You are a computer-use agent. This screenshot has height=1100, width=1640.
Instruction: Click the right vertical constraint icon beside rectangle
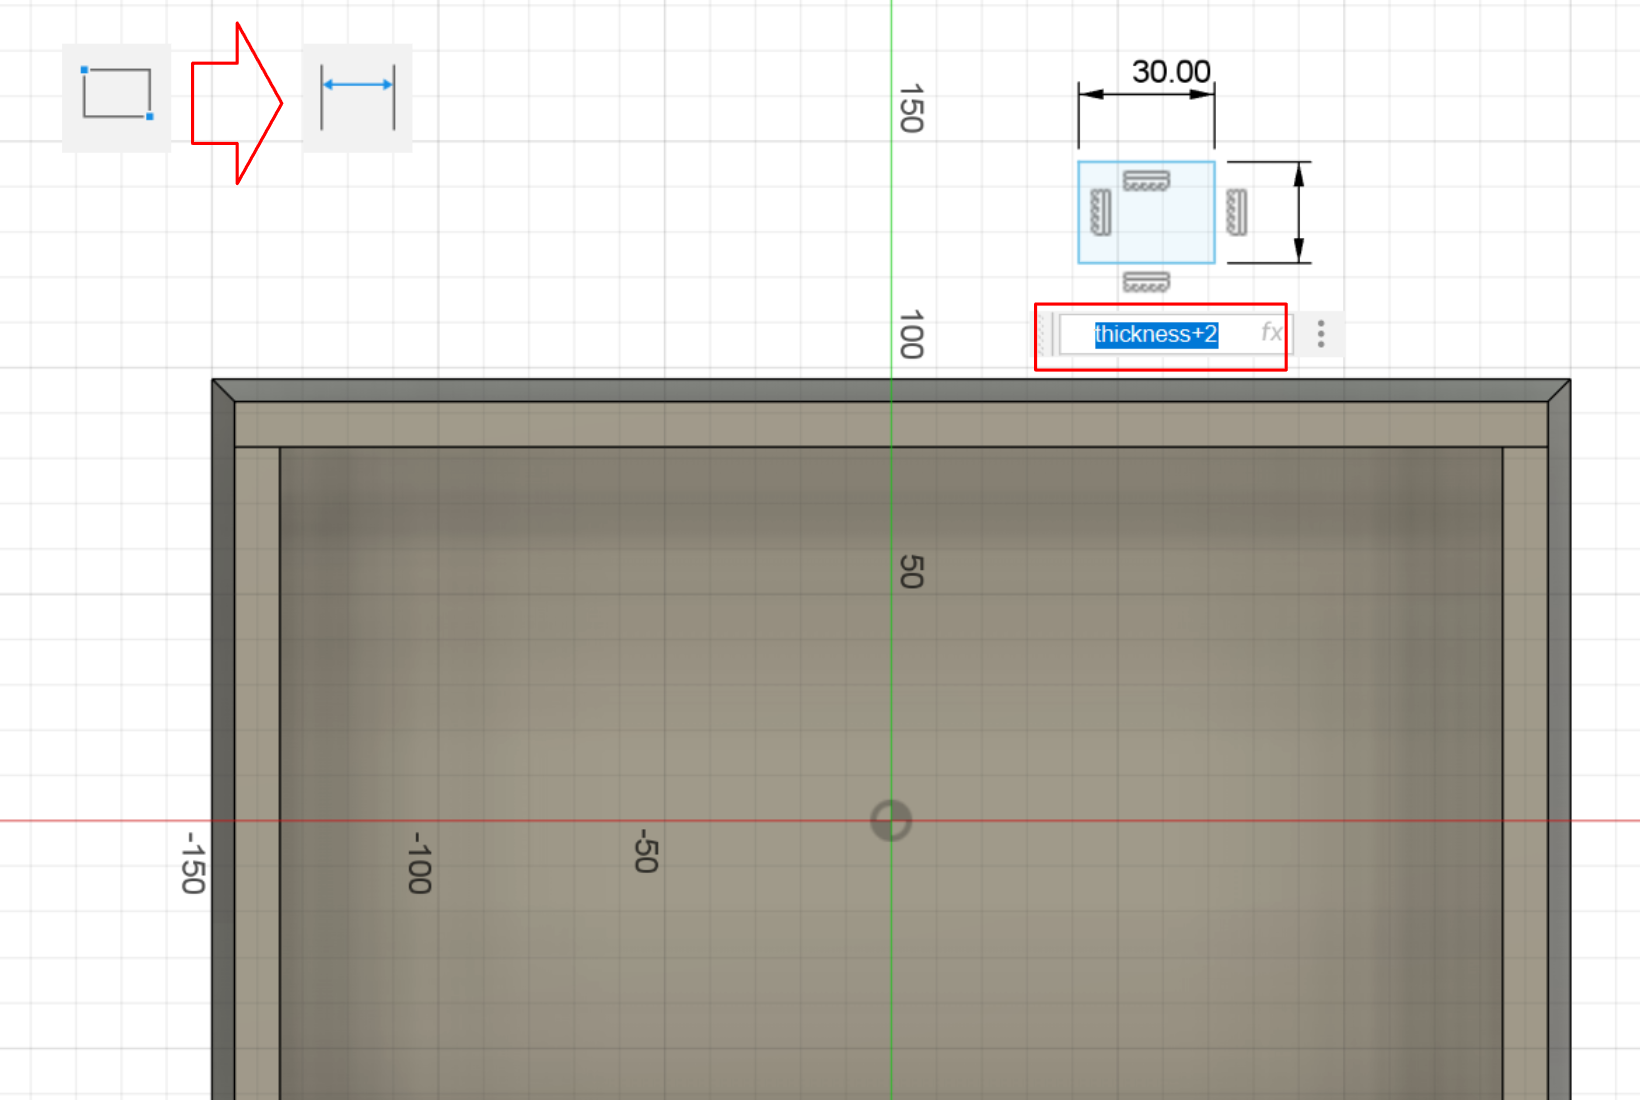tap(1237, 212)
